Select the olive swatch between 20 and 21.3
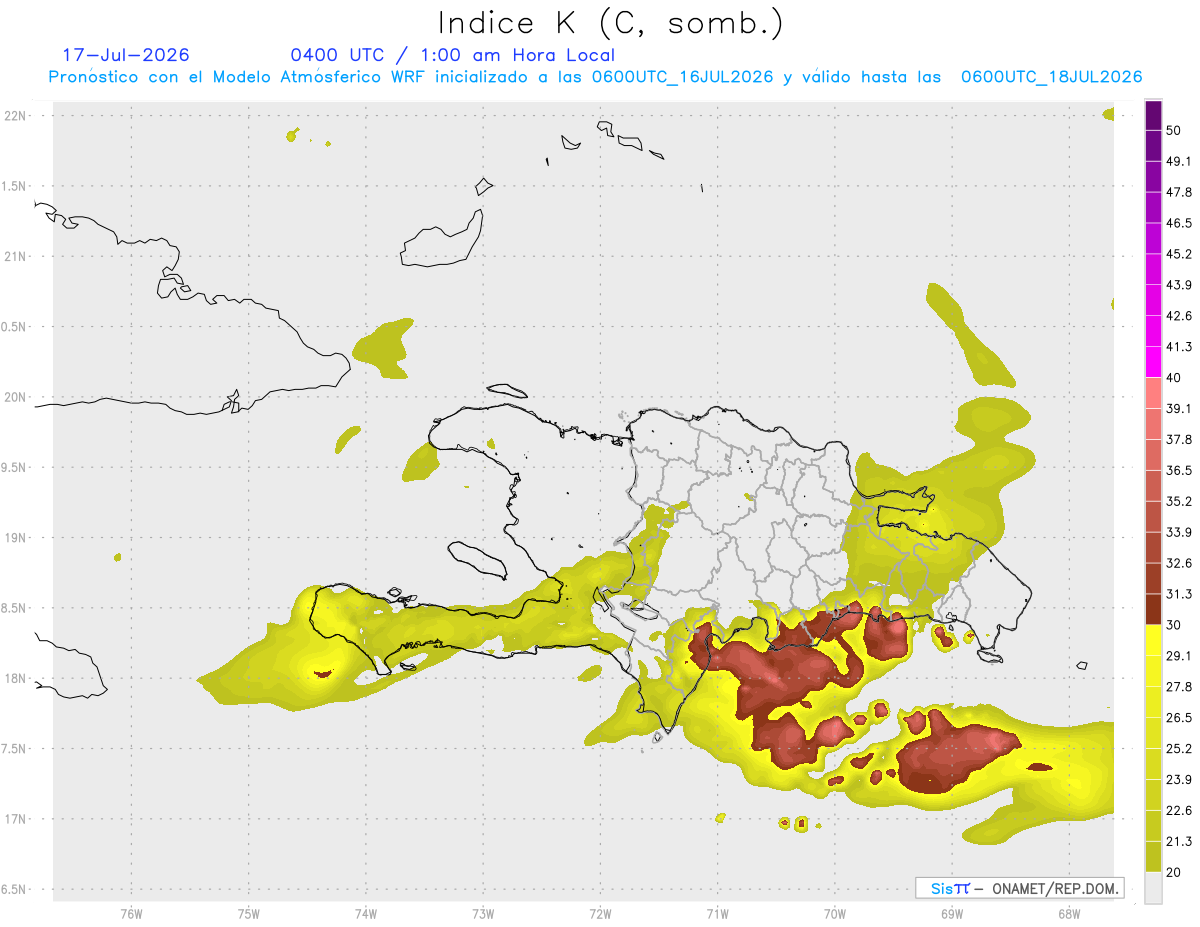 coord(1153,856)
